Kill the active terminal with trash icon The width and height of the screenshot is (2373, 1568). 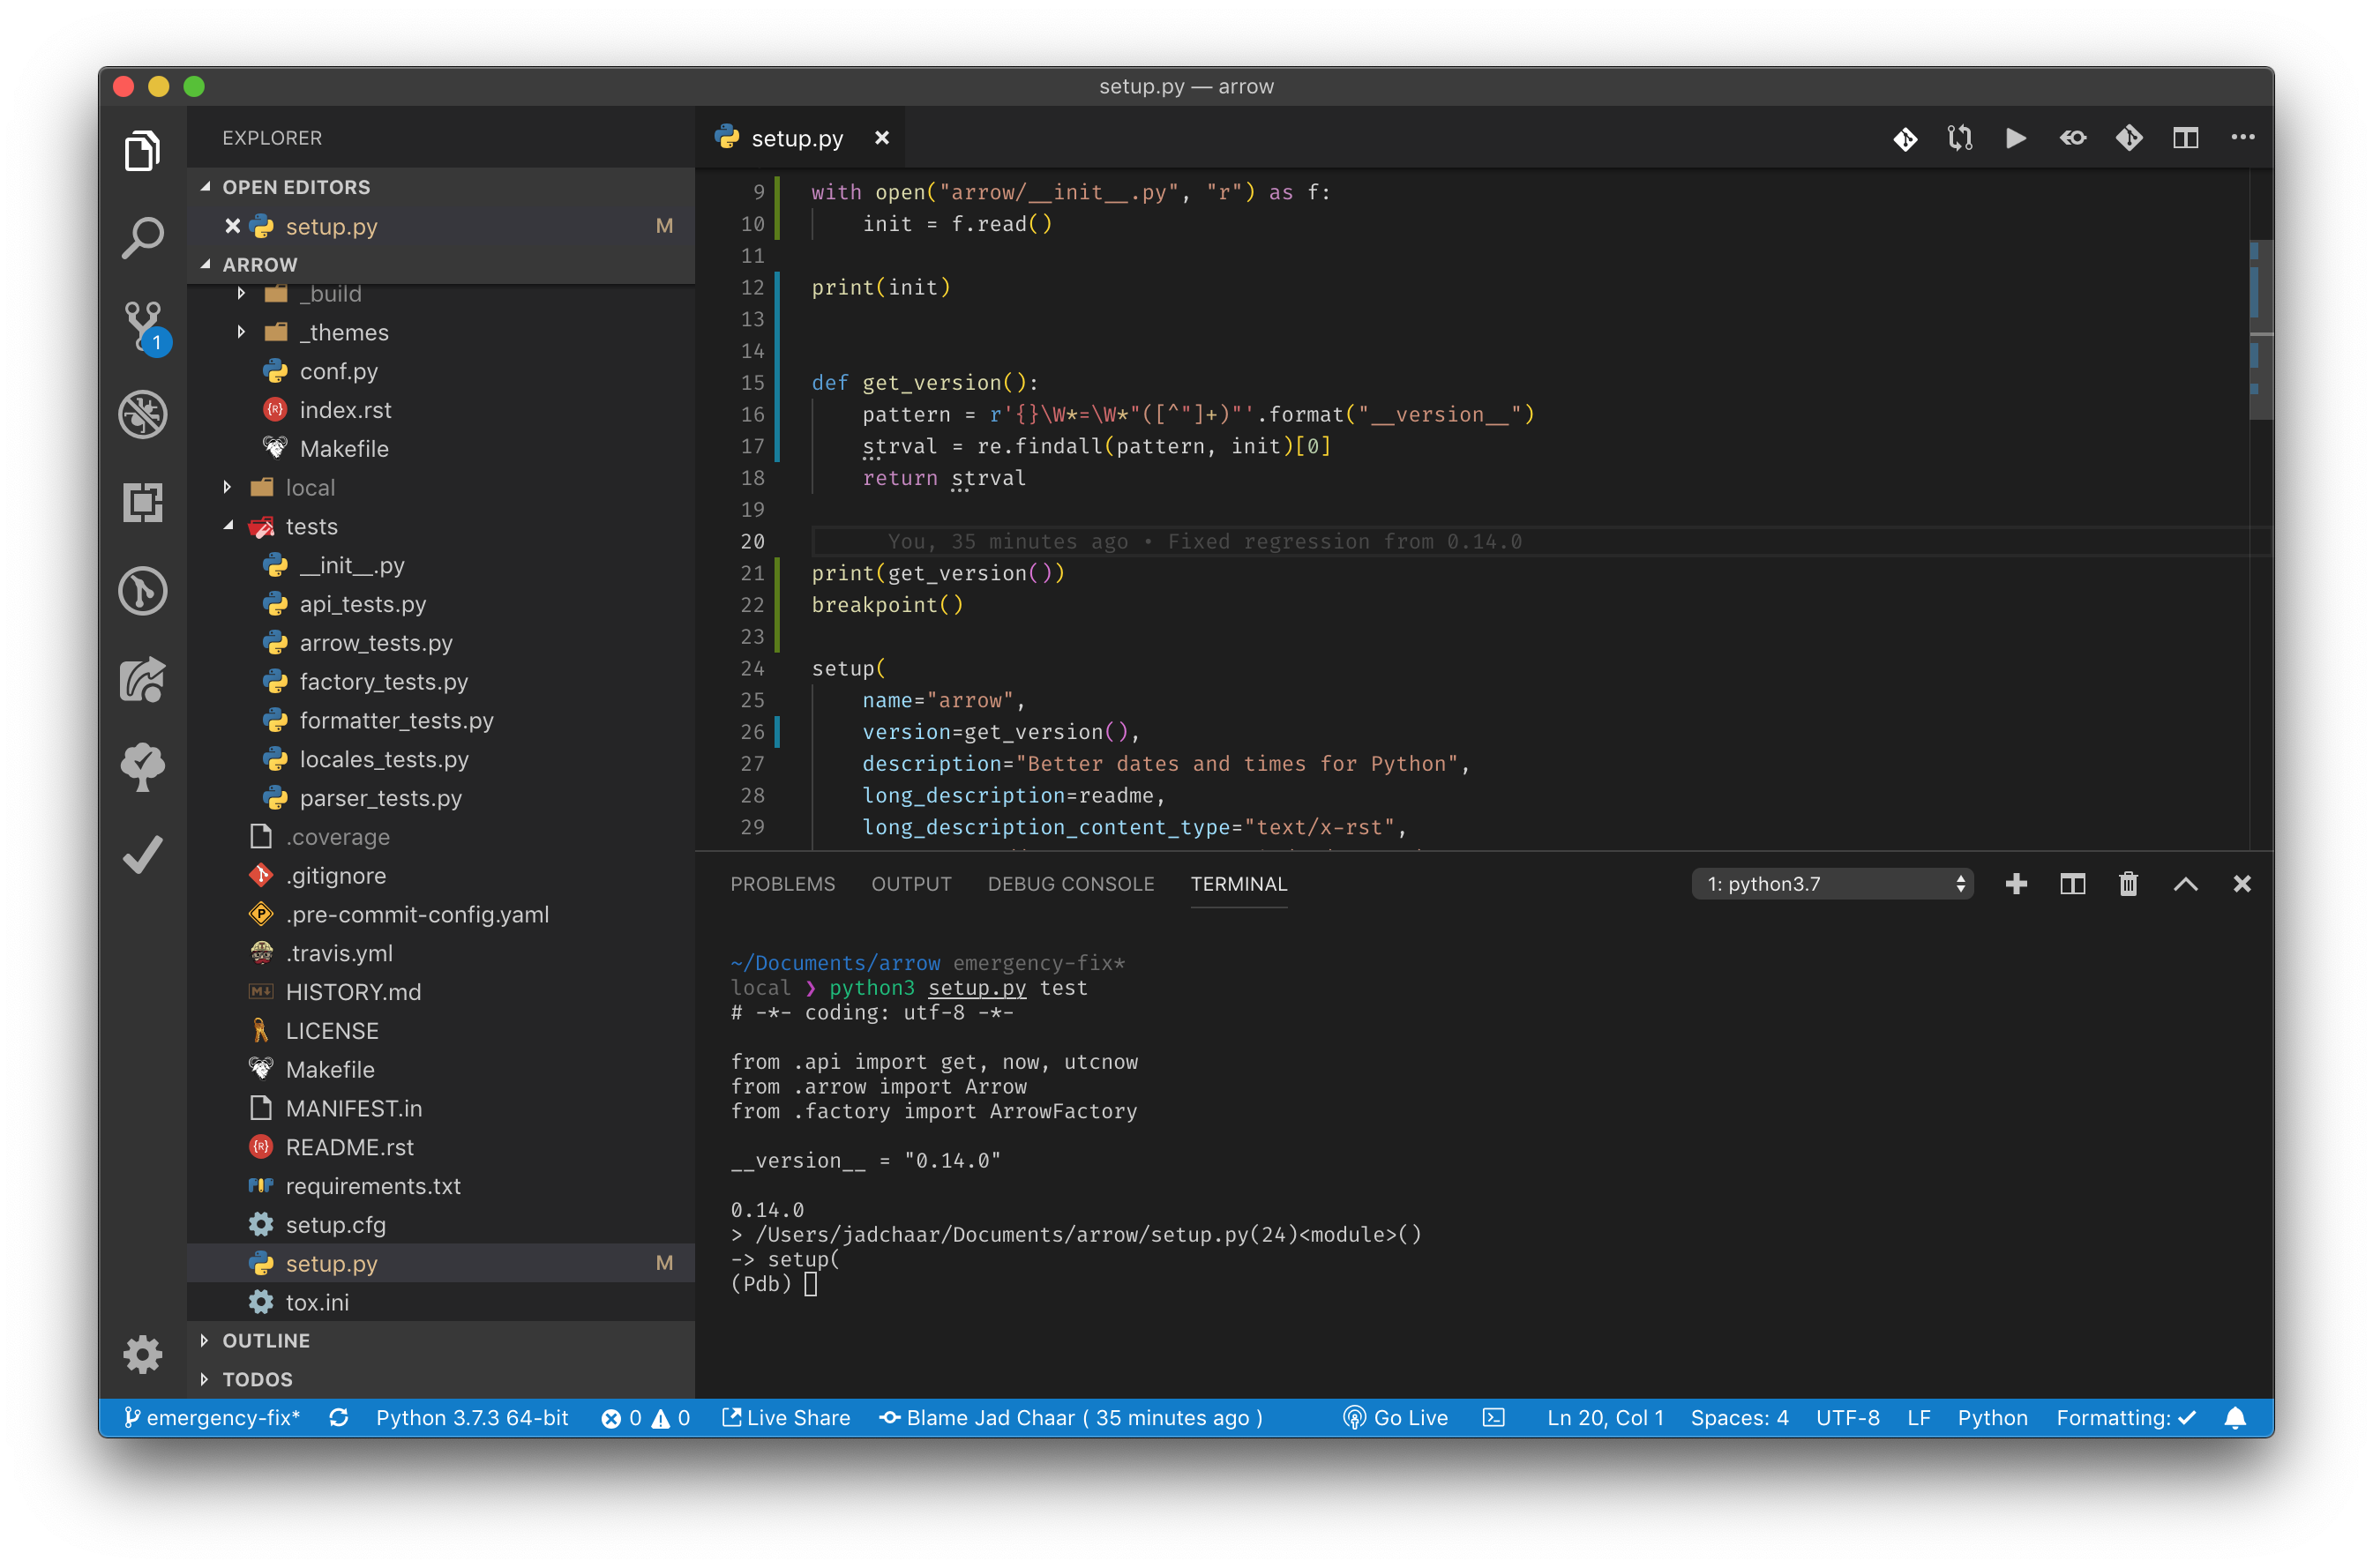(x=2128, y=884)
